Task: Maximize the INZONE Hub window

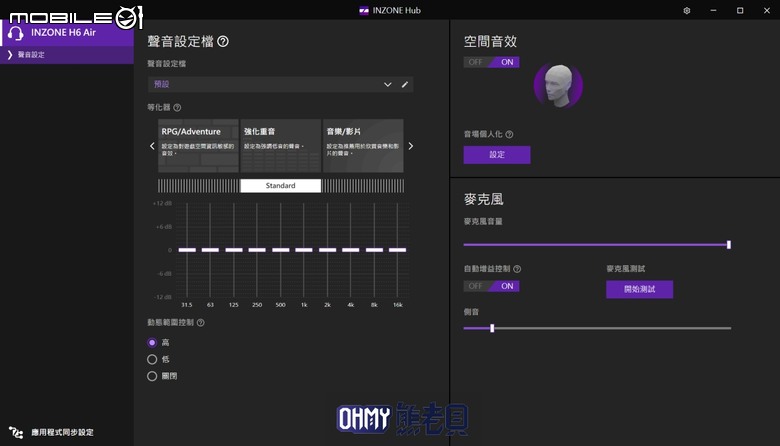Action: [x=740, y=10]
